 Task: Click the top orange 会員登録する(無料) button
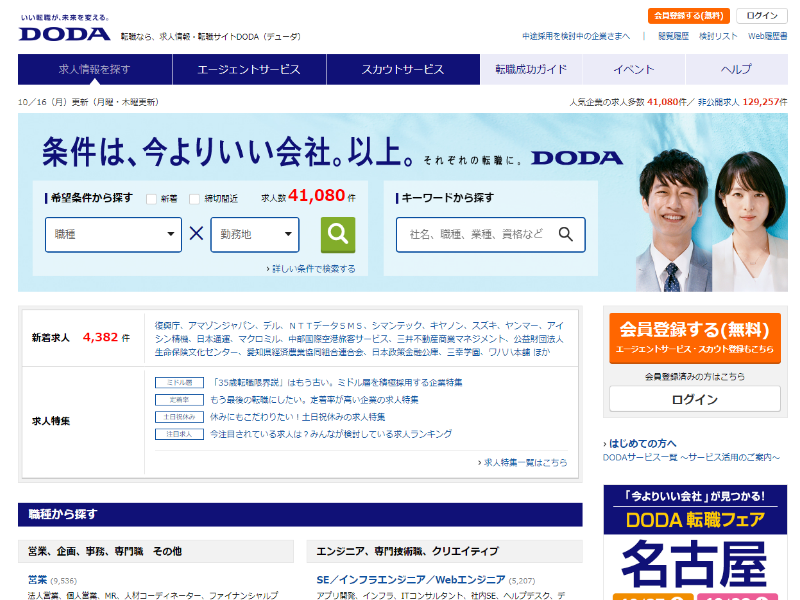pos(689,16)
